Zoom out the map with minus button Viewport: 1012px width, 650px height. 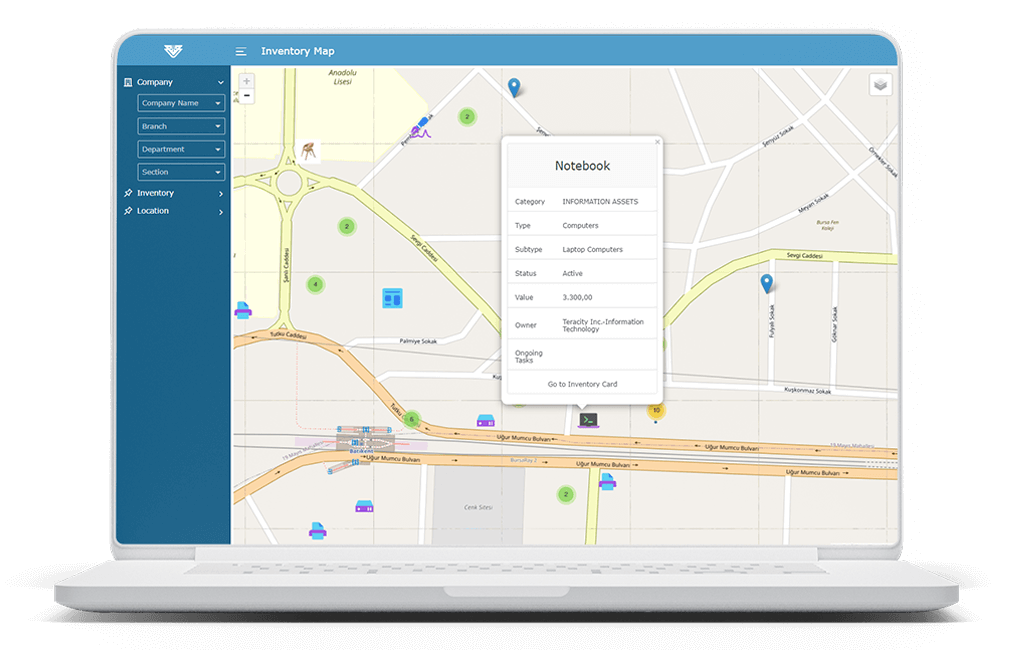(x=247, y=96)
